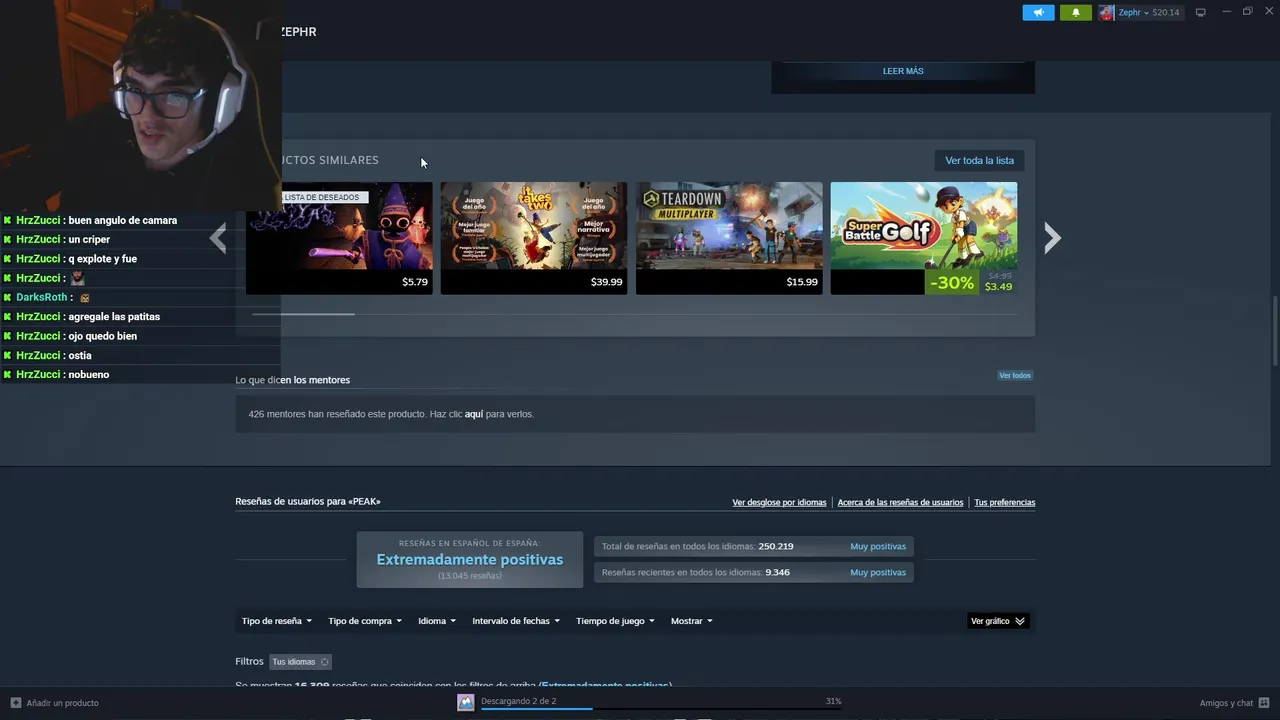Screen dimensions: 1280x720
Task: Show previous similar products with left arrow
Action: [218, 238]
